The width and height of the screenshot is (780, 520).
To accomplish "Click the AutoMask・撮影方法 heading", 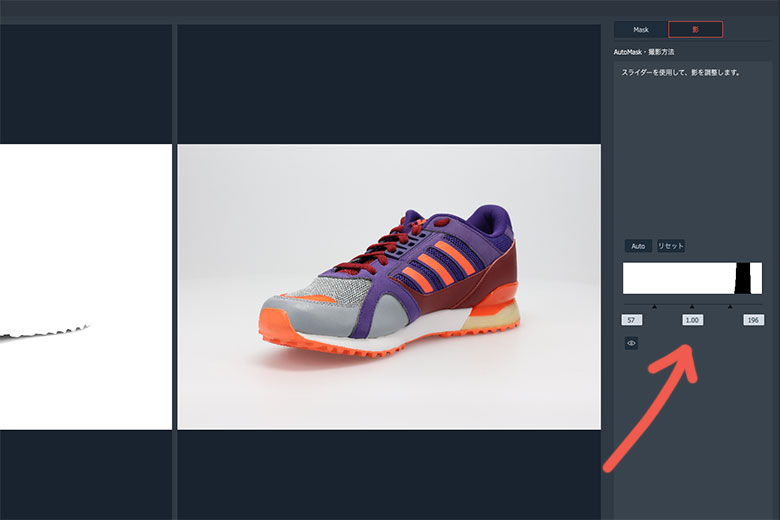I will 645,52.
